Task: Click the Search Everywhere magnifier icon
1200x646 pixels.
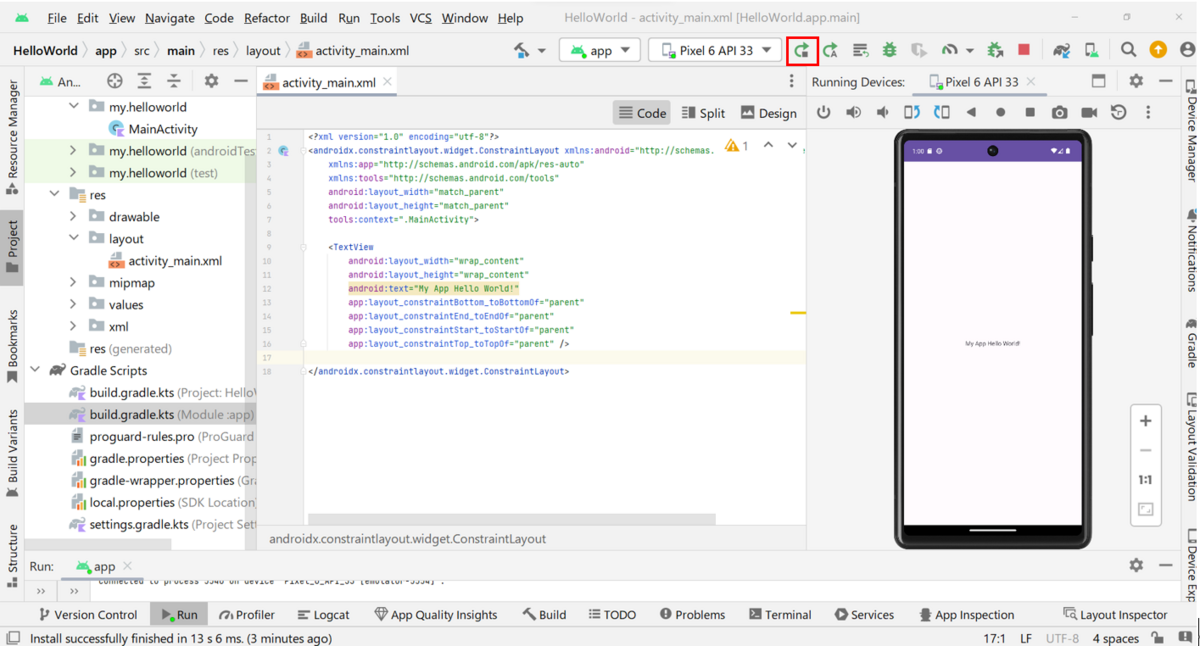Action: 1128,50
